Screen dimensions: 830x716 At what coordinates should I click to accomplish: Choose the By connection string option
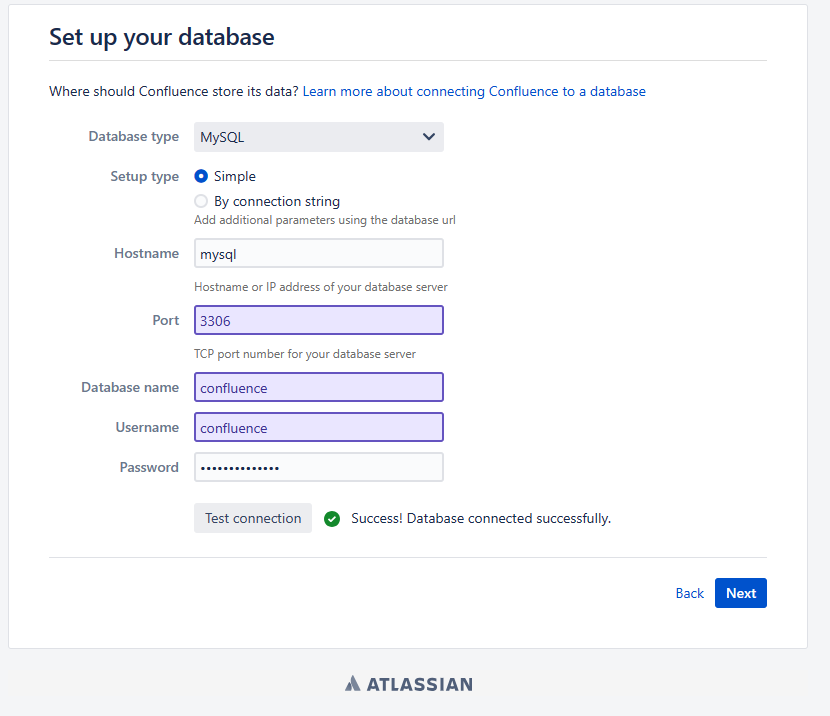[x=201, y=201]
